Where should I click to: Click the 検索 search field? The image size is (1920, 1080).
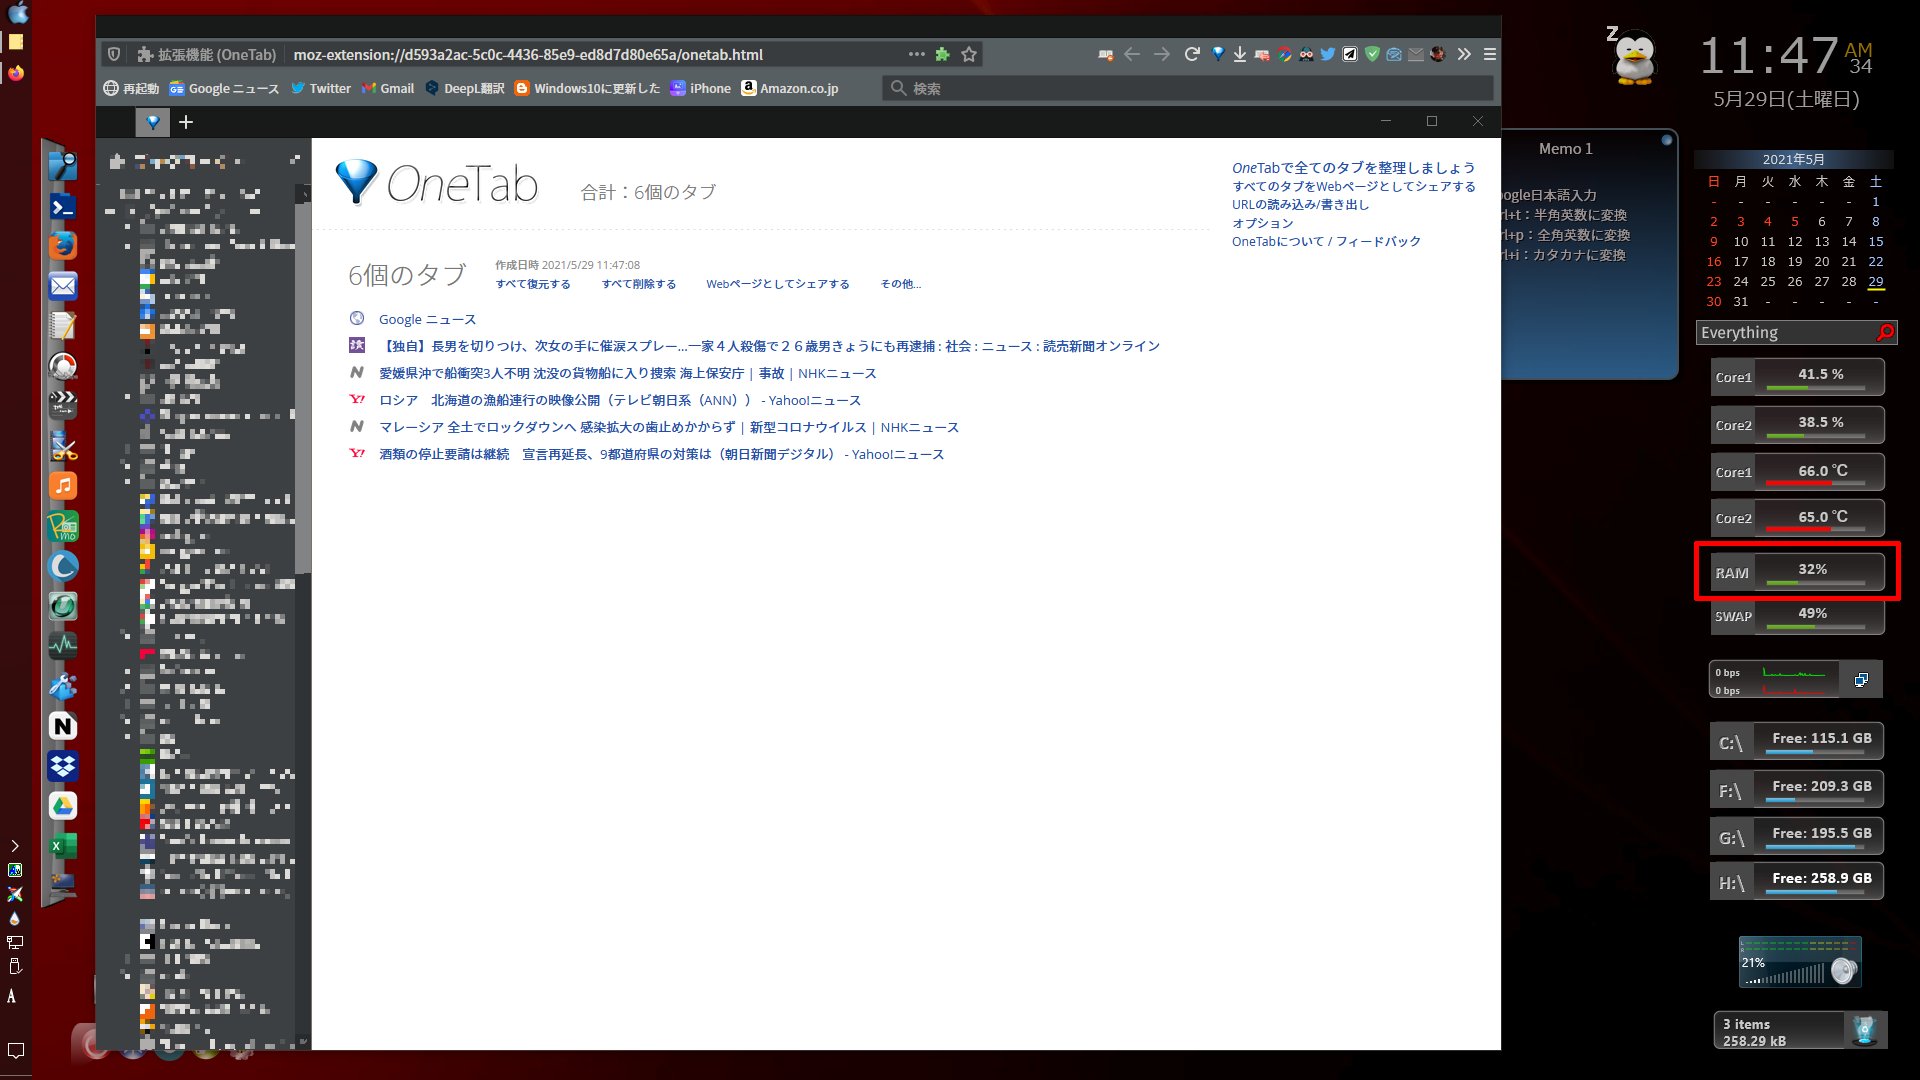[1190, 88]
